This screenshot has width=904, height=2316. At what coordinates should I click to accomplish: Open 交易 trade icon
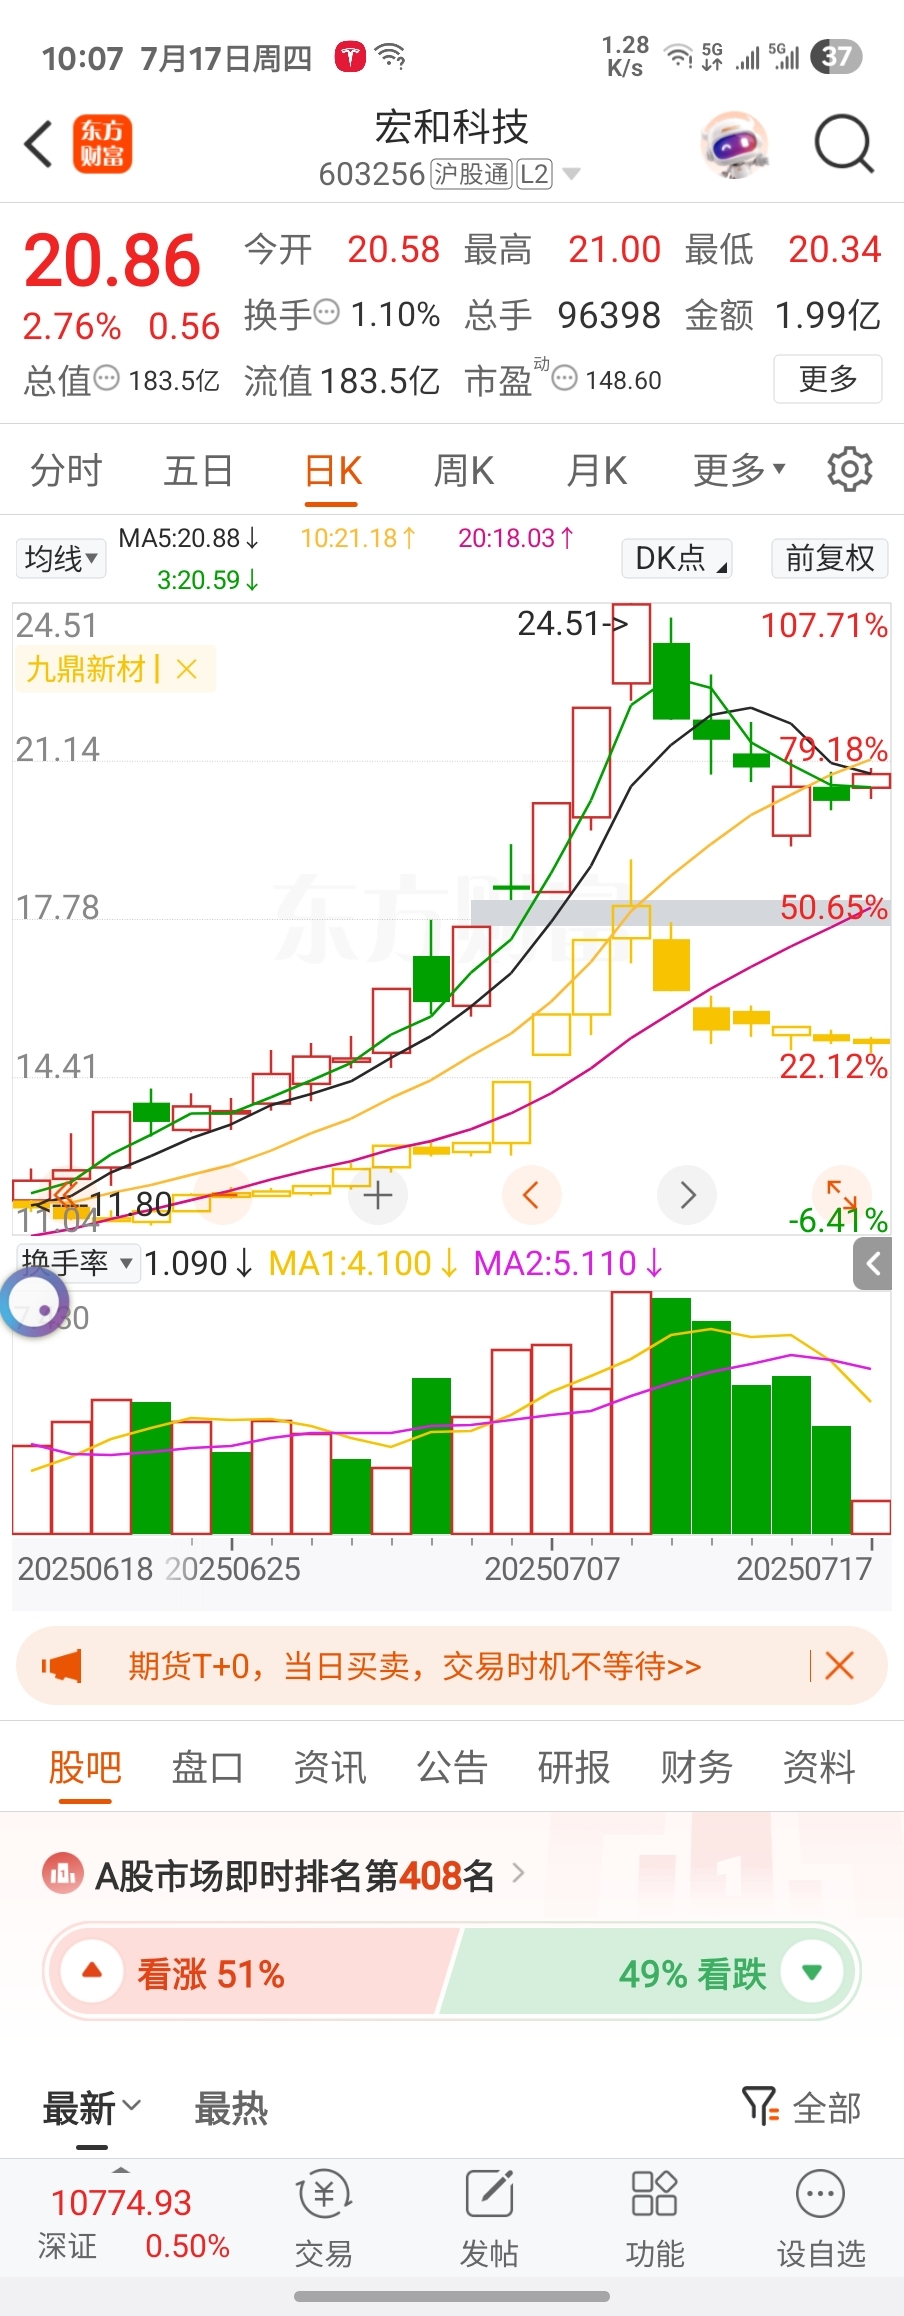coord(323,2220)
